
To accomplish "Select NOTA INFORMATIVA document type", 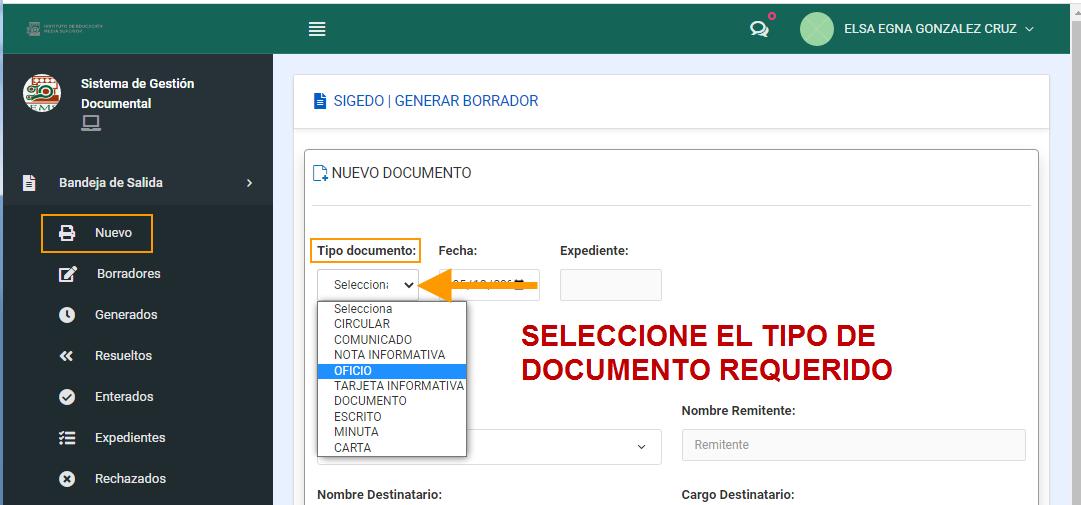I will click(392, 355).
